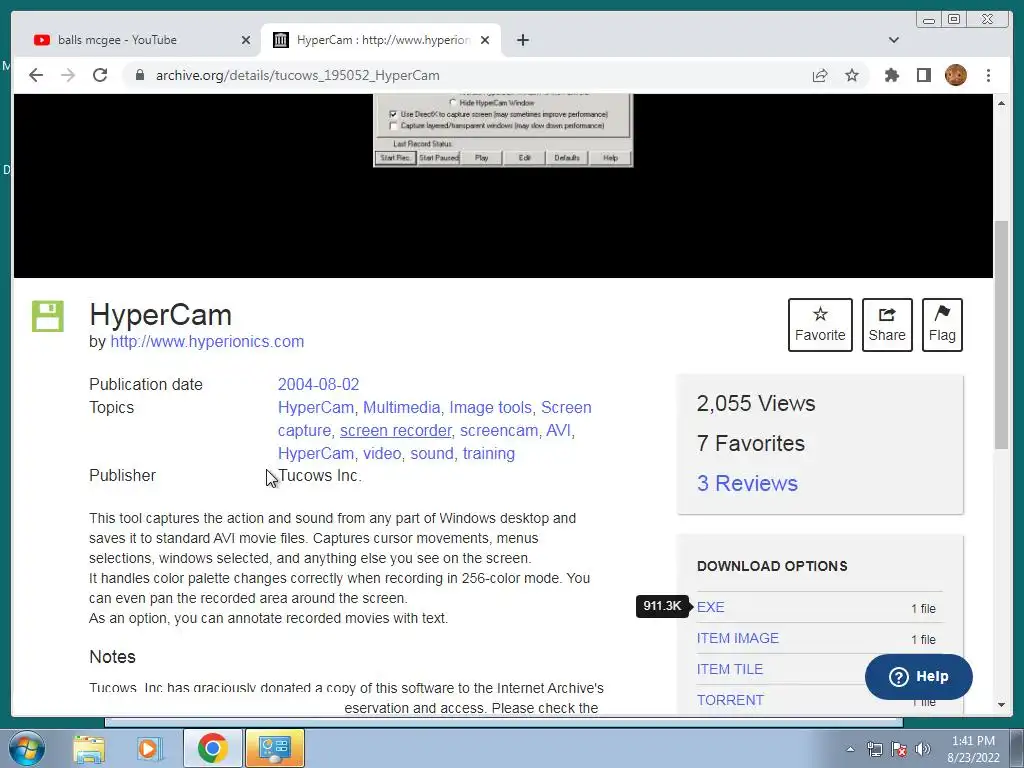Toggle the Chrome side panel
The height and width of the screenshot is (768, 1024).
[923, 75]
